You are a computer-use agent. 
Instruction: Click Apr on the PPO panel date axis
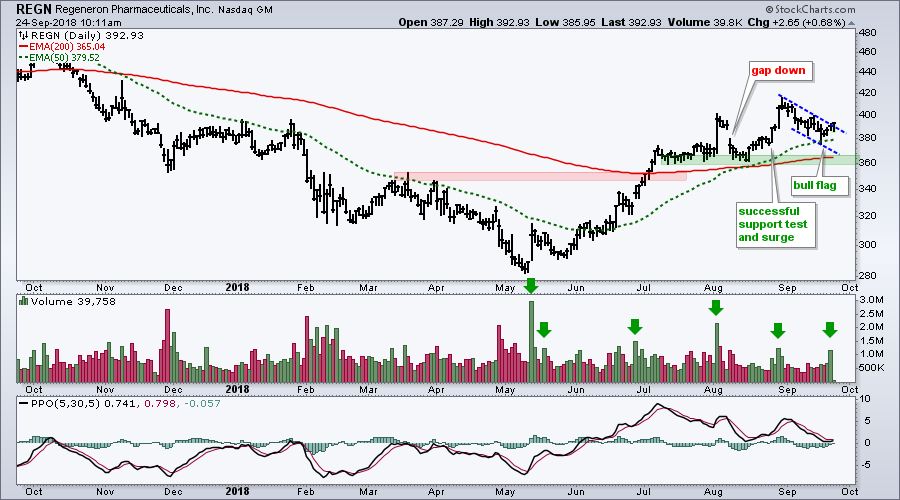(436, 491)
